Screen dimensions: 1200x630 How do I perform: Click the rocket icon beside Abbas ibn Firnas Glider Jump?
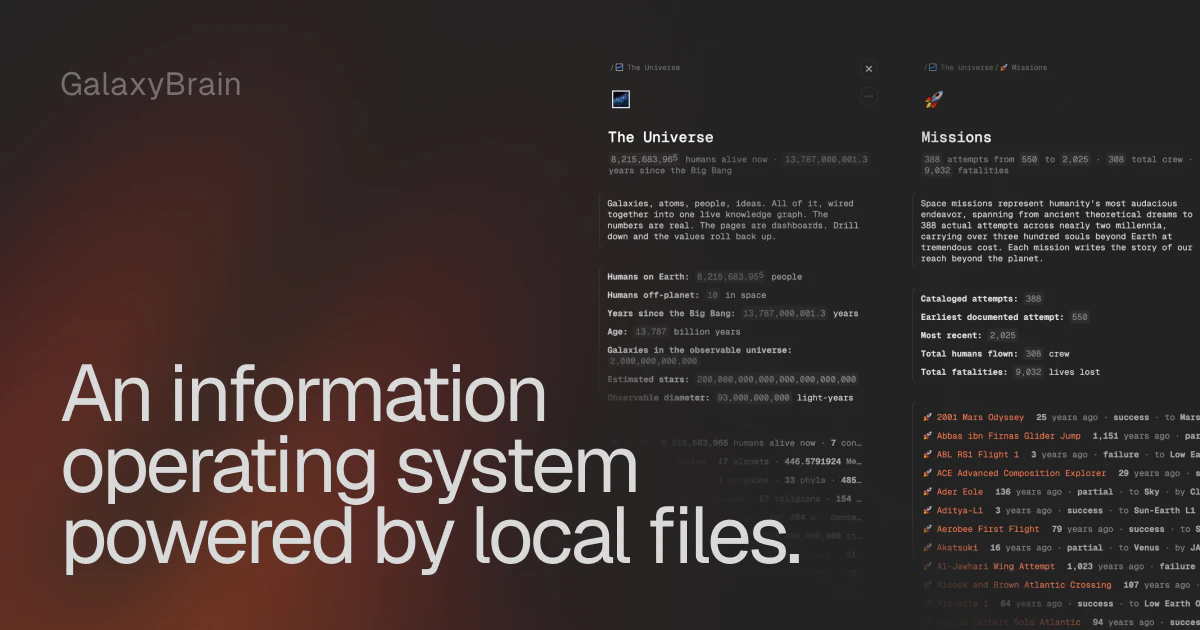pyautogui.click(x=928, y=436)
